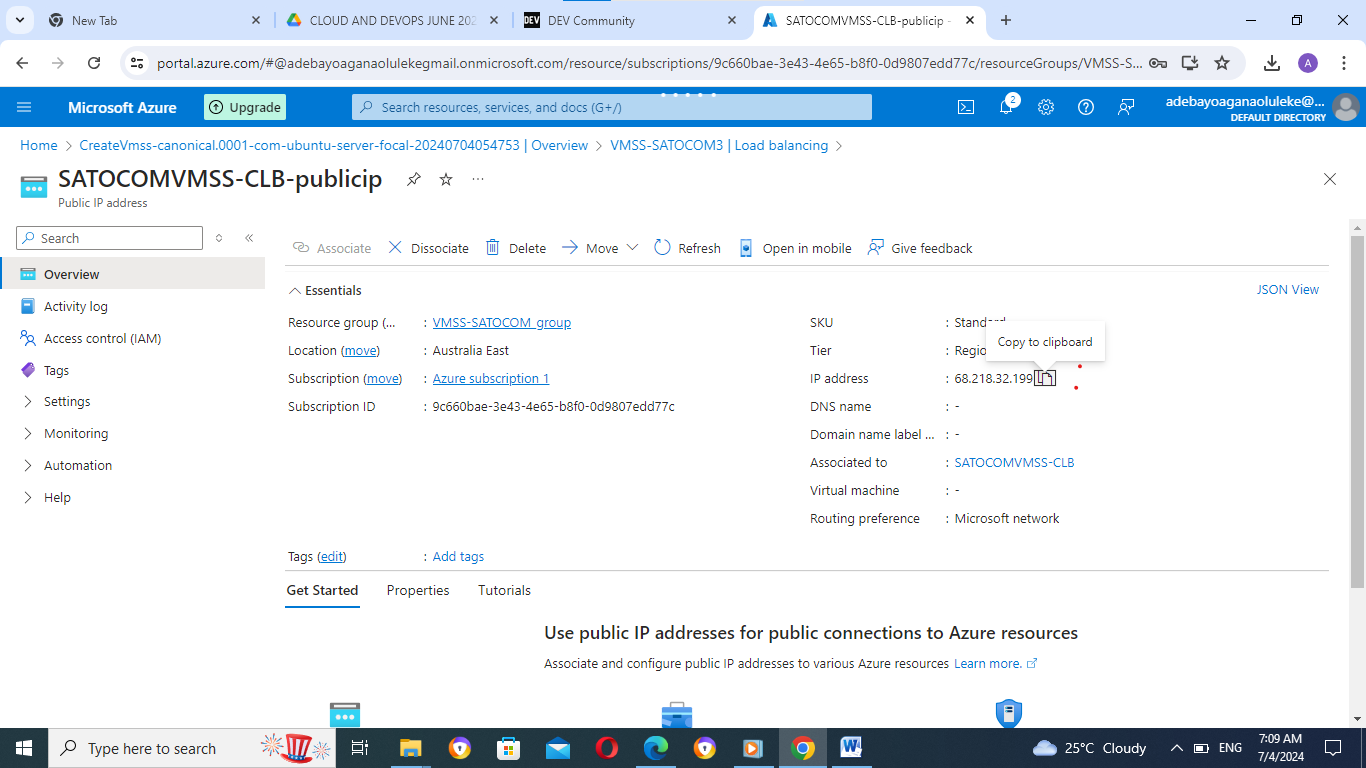
Task: Open Cloud Shell from the top bar
Action: (966, 107)
